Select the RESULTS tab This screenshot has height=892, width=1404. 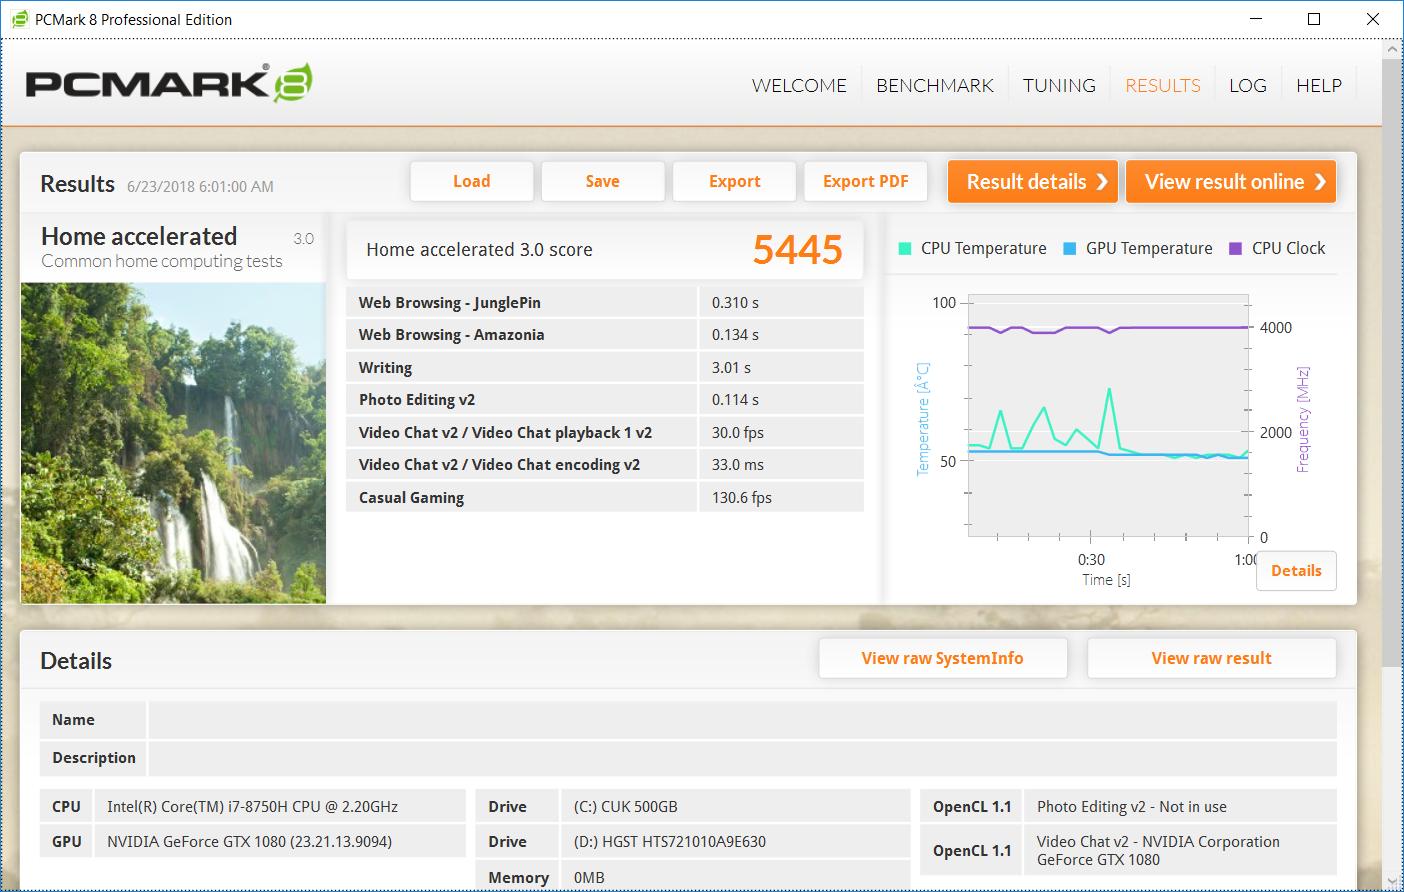[1163, 85]
